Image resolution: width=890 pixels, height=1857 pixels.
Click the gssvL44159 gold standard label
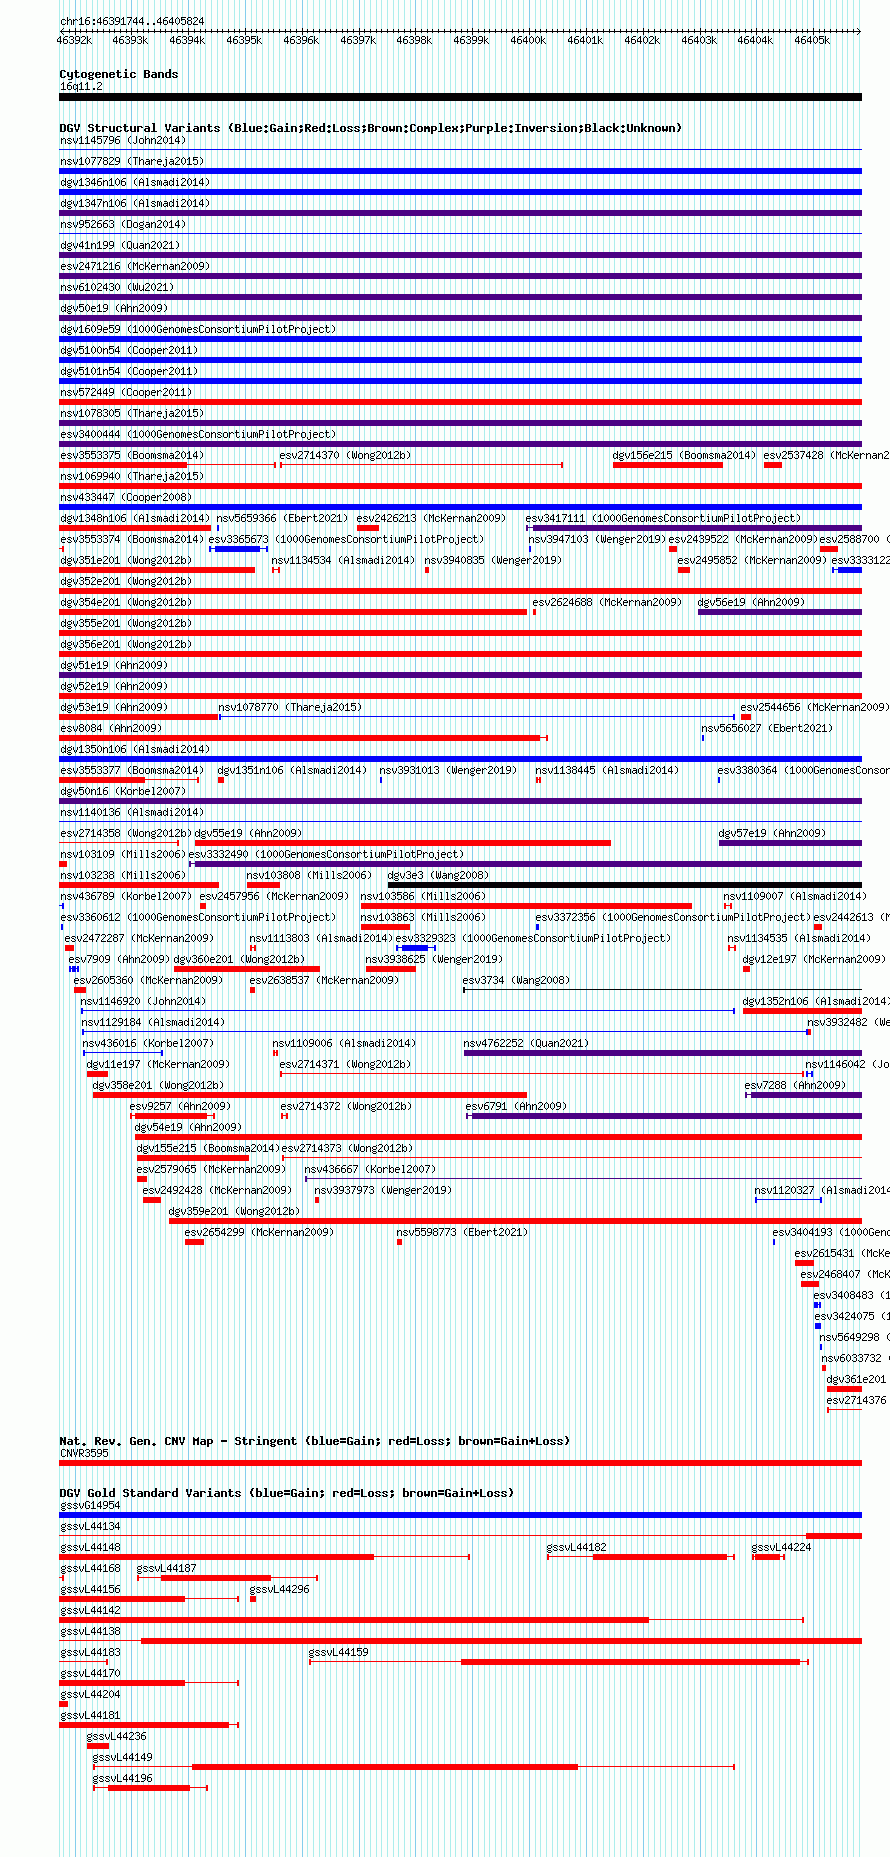coord(339,1652)
